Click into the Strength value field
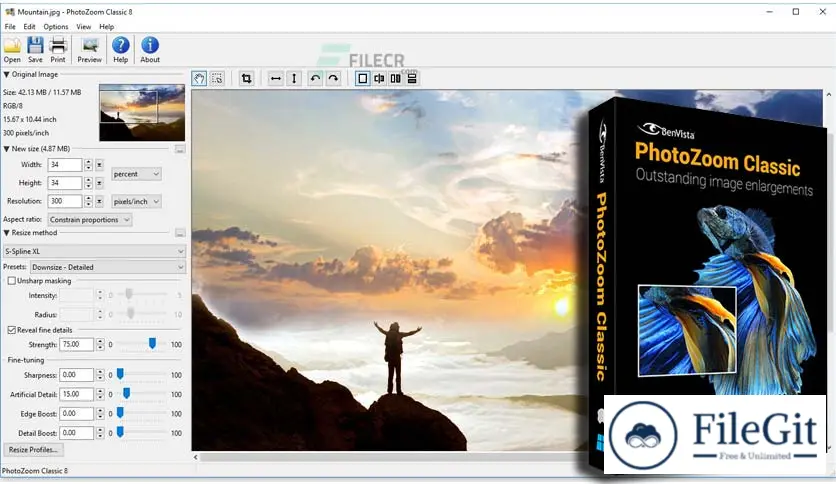The image size is (836, 484). (77, 345)
